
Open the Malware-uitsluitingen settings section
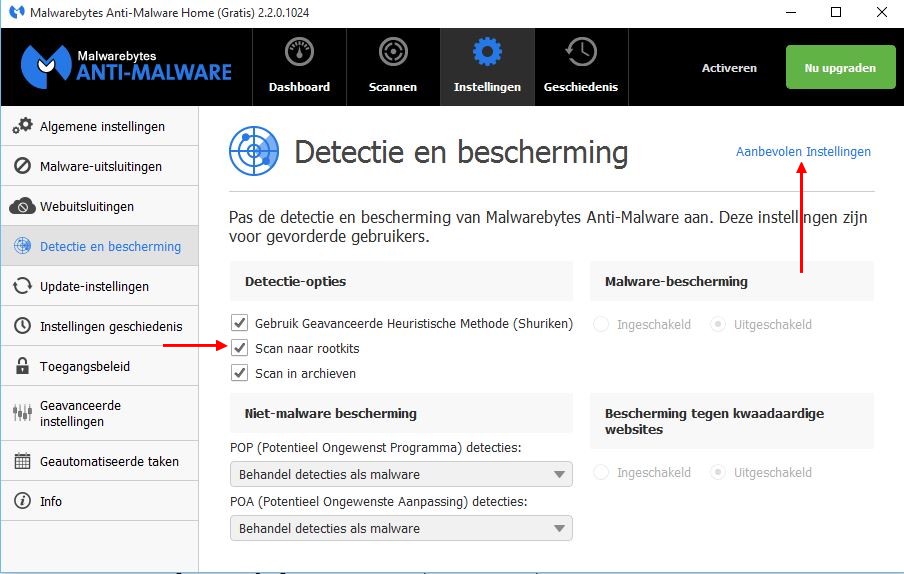[x=100, y=167]
